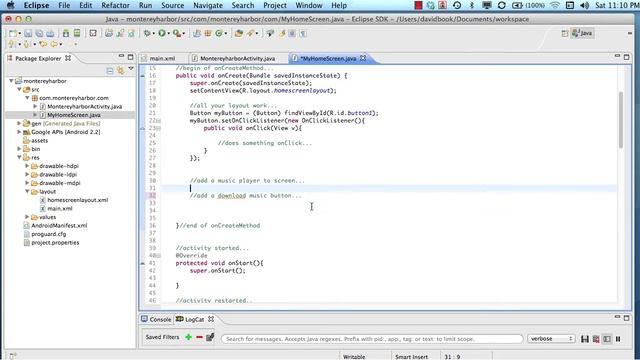Click the Print toolbar icon
Image resolution: width=640 pixels, height=360 pixels.
coord(50,33)
